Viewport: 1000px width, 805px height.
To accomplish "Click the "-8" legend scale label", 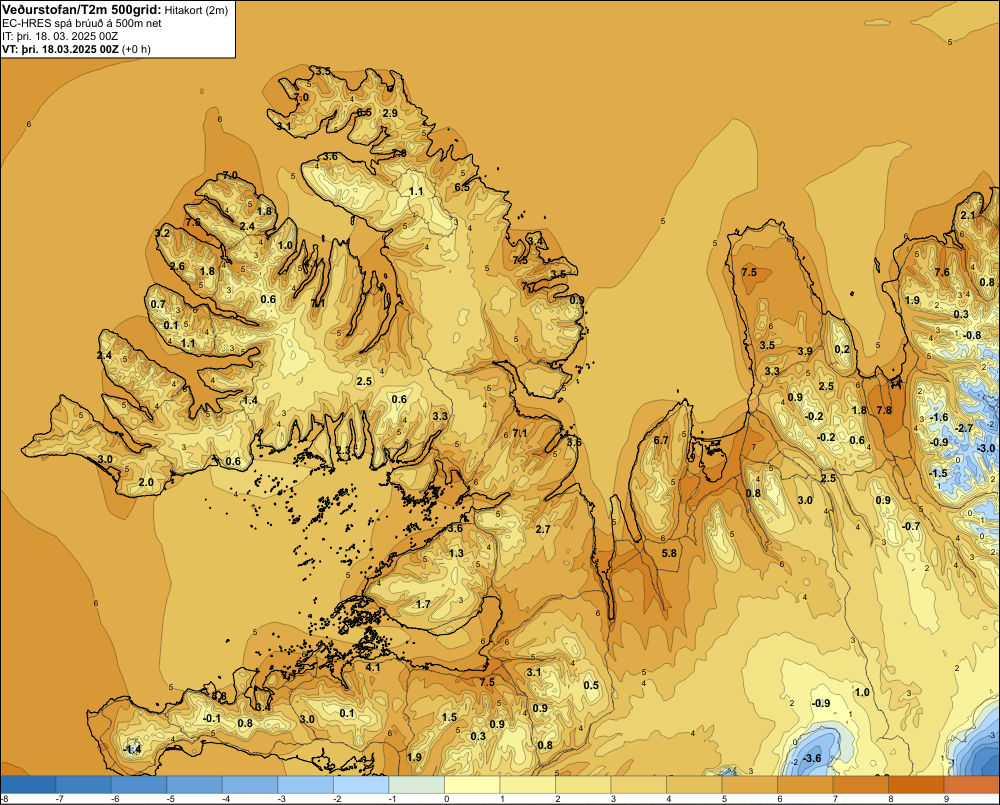I will [4, 799].
